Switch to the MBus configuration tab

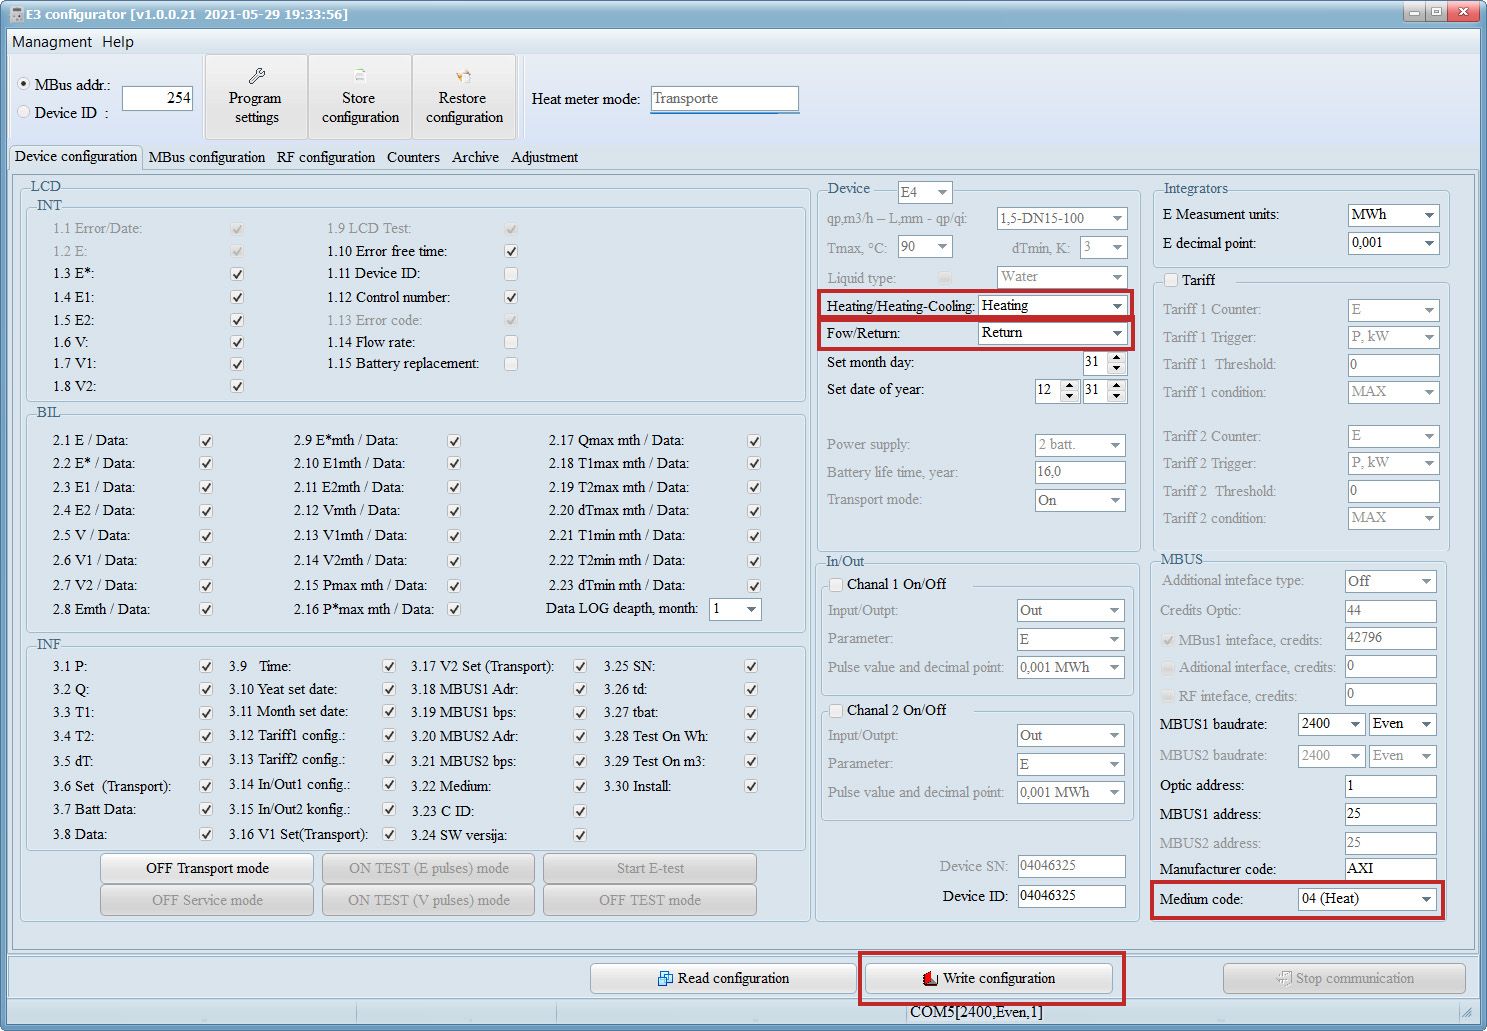pos(207,157)
